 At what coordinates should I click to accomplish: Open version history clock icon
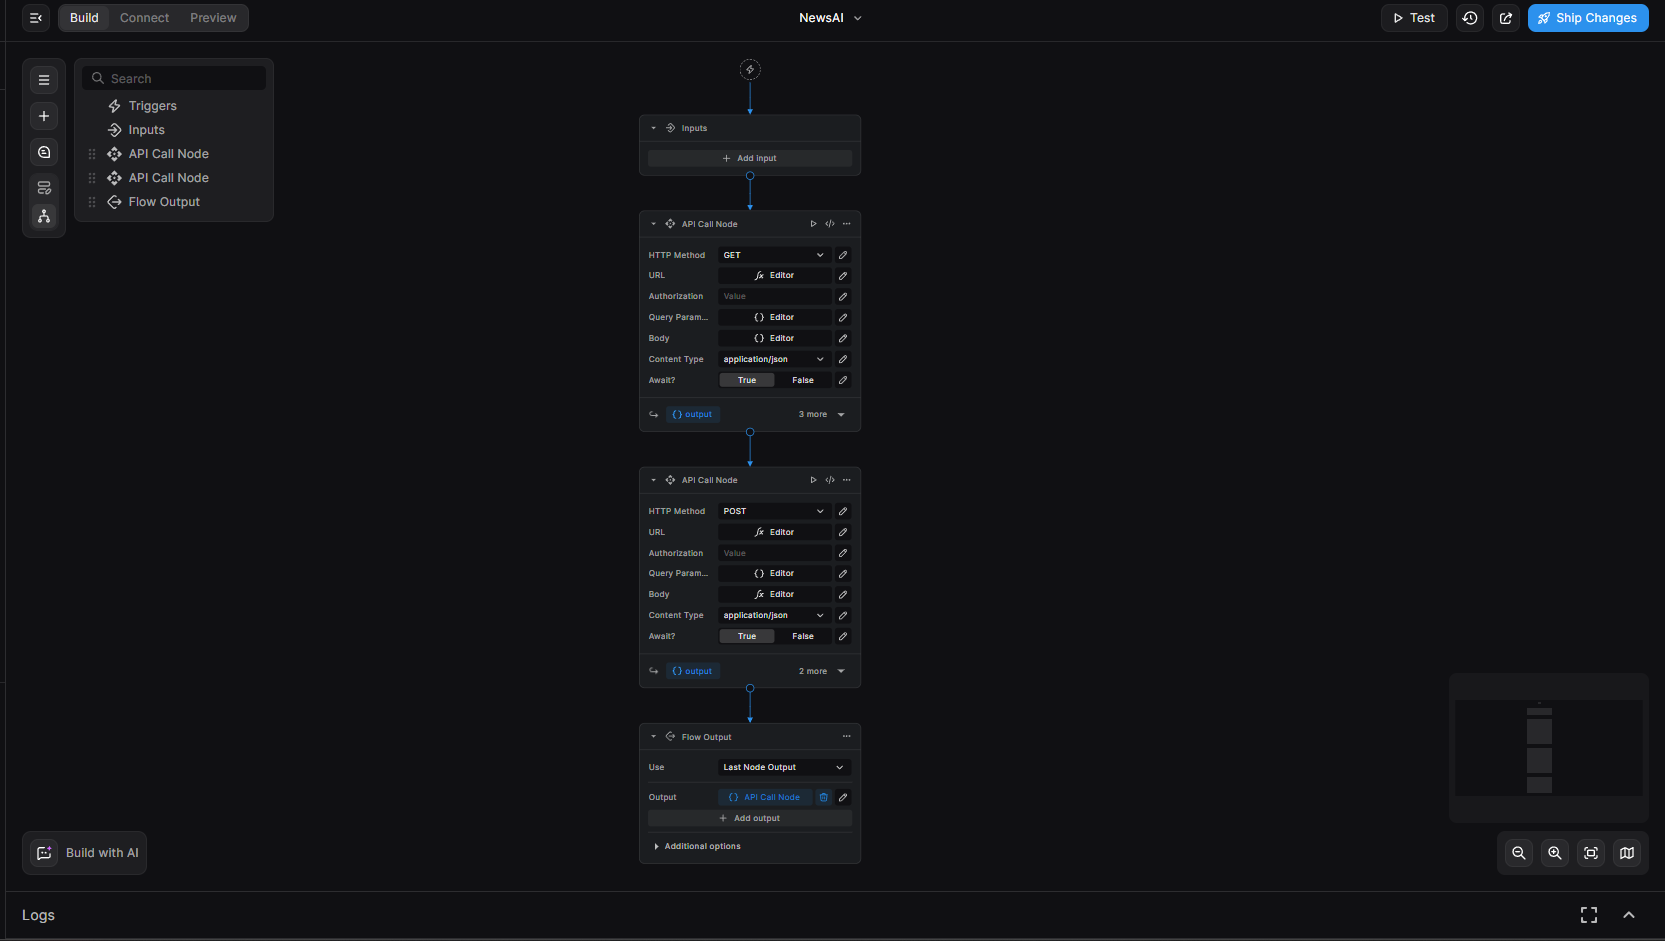pos(1469,18)
